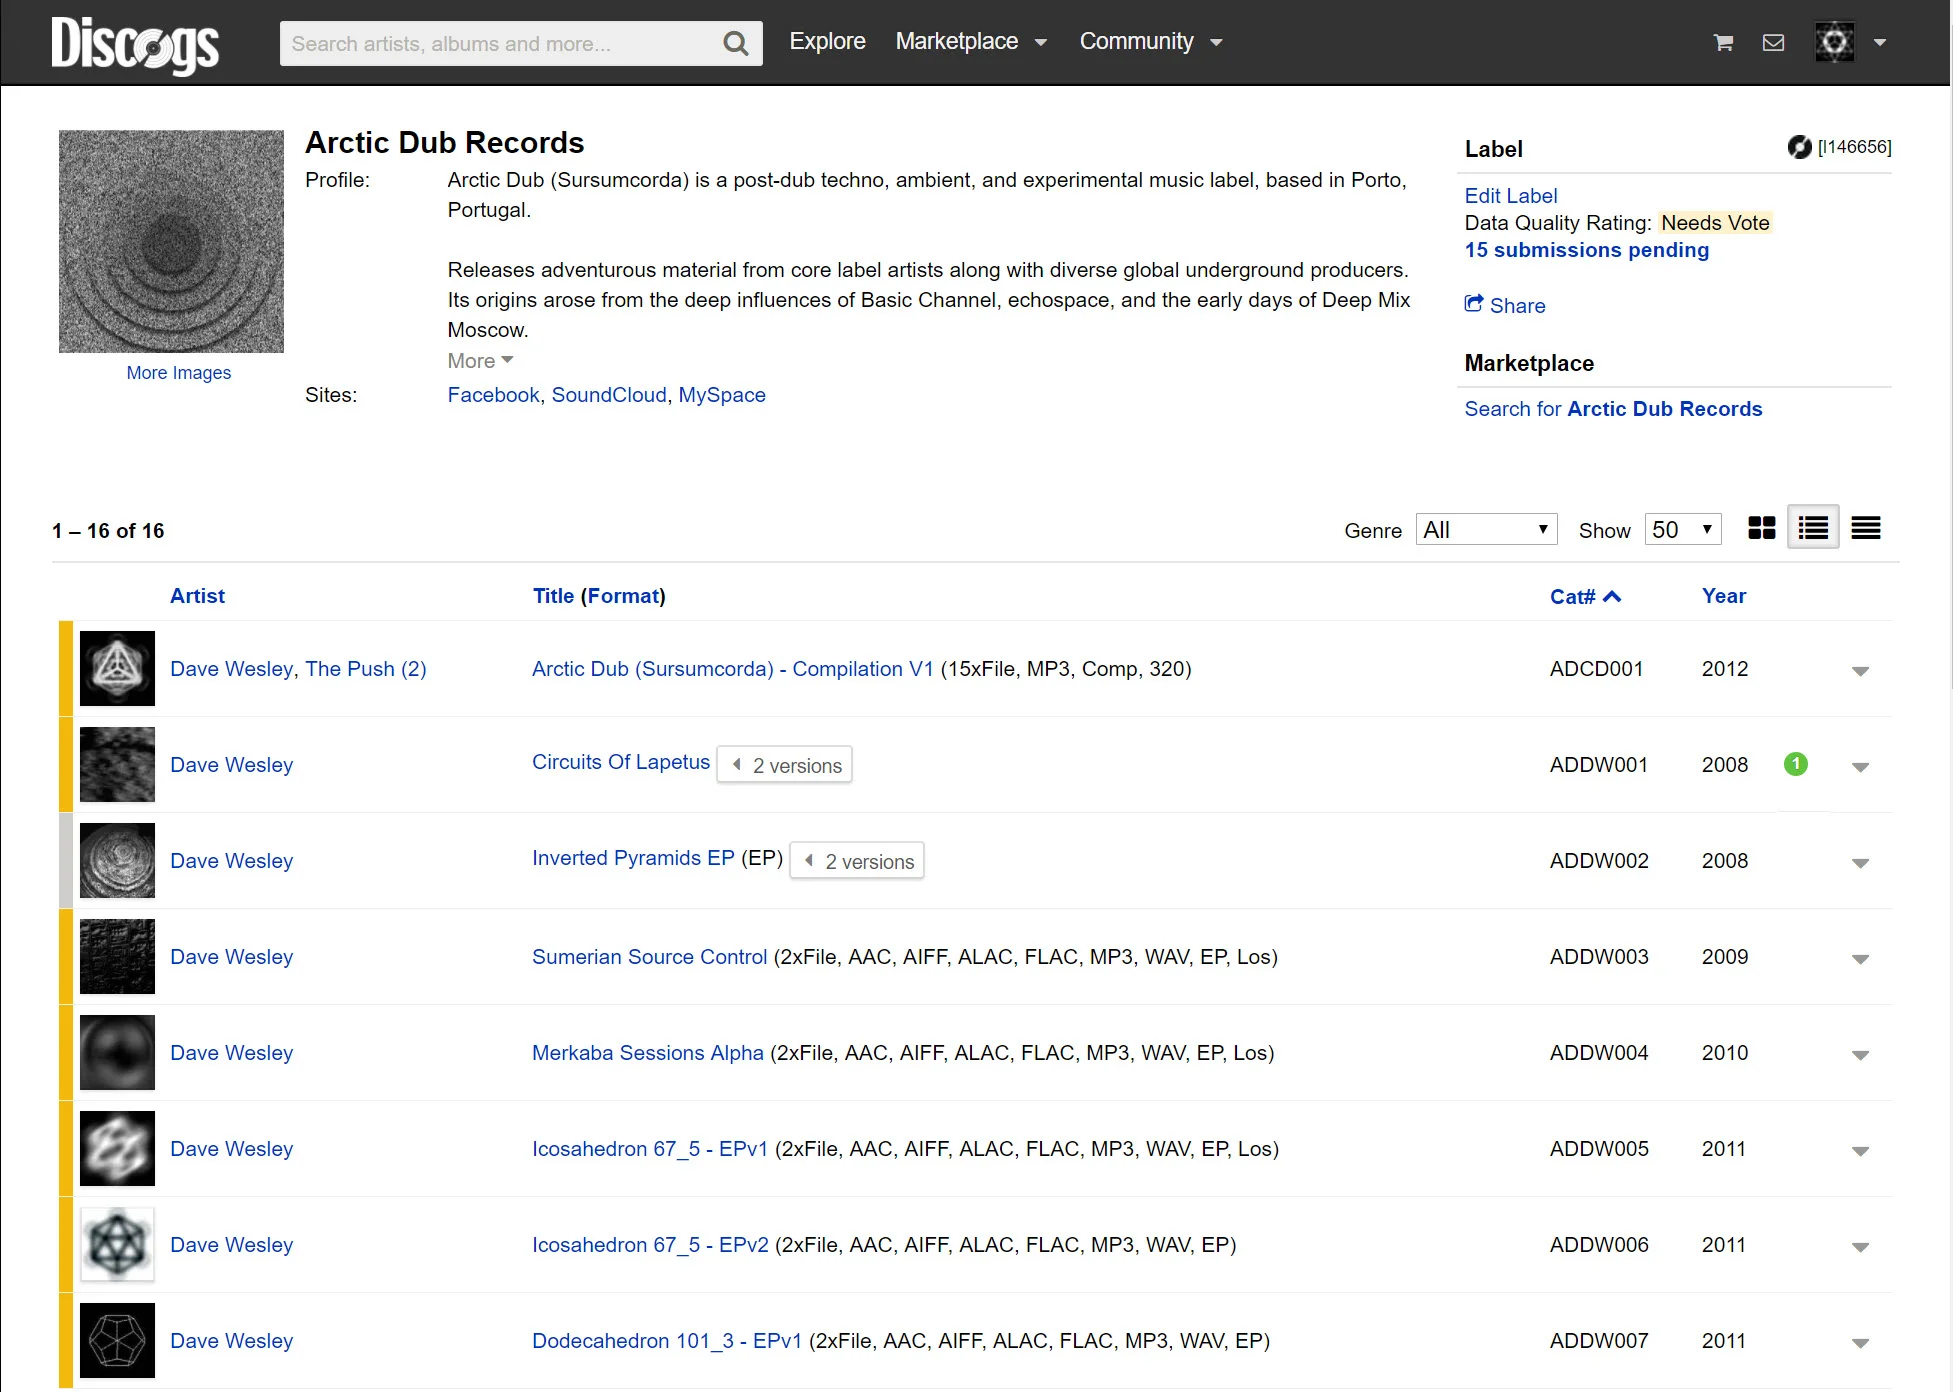
Task: Expand the Marketplace menu
Action: (x=971, y=42)
